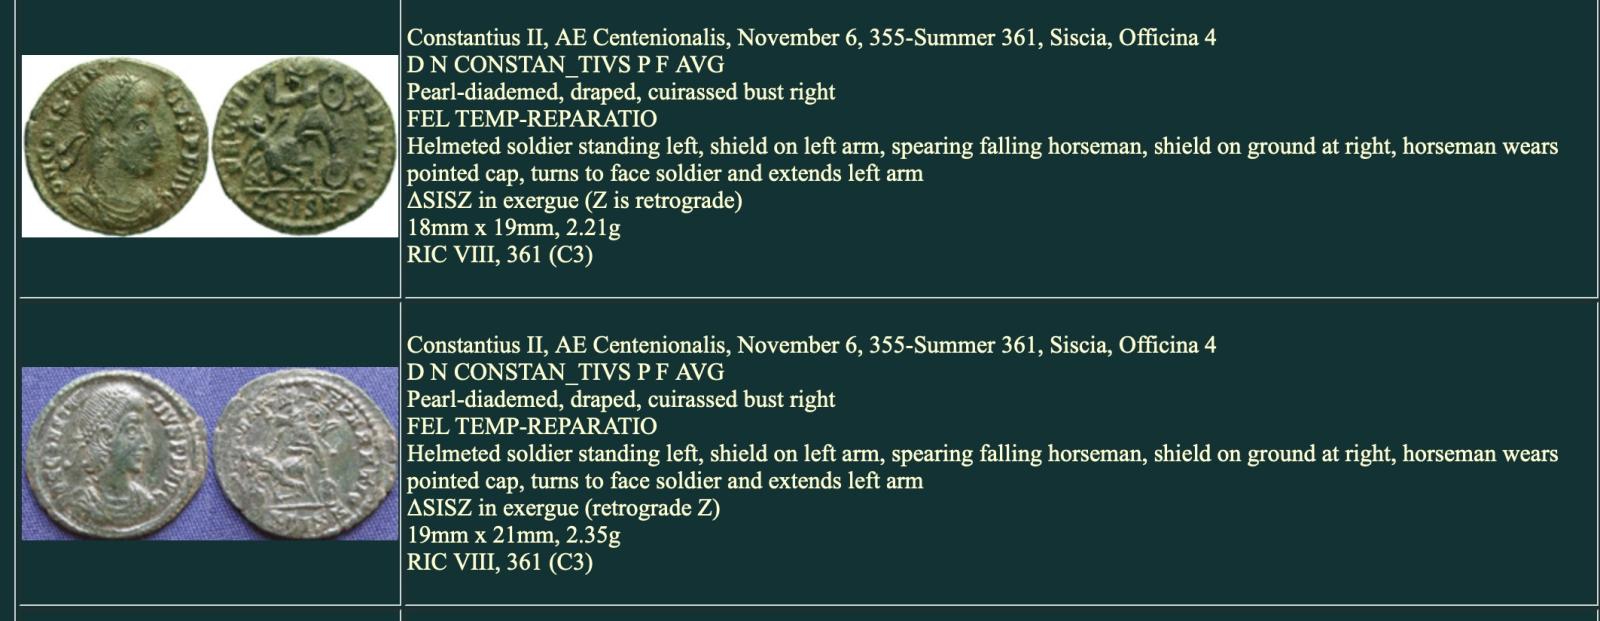Click the silver-toned coin's obverse portrait
1600x621 pixels.
pos(118,453)
